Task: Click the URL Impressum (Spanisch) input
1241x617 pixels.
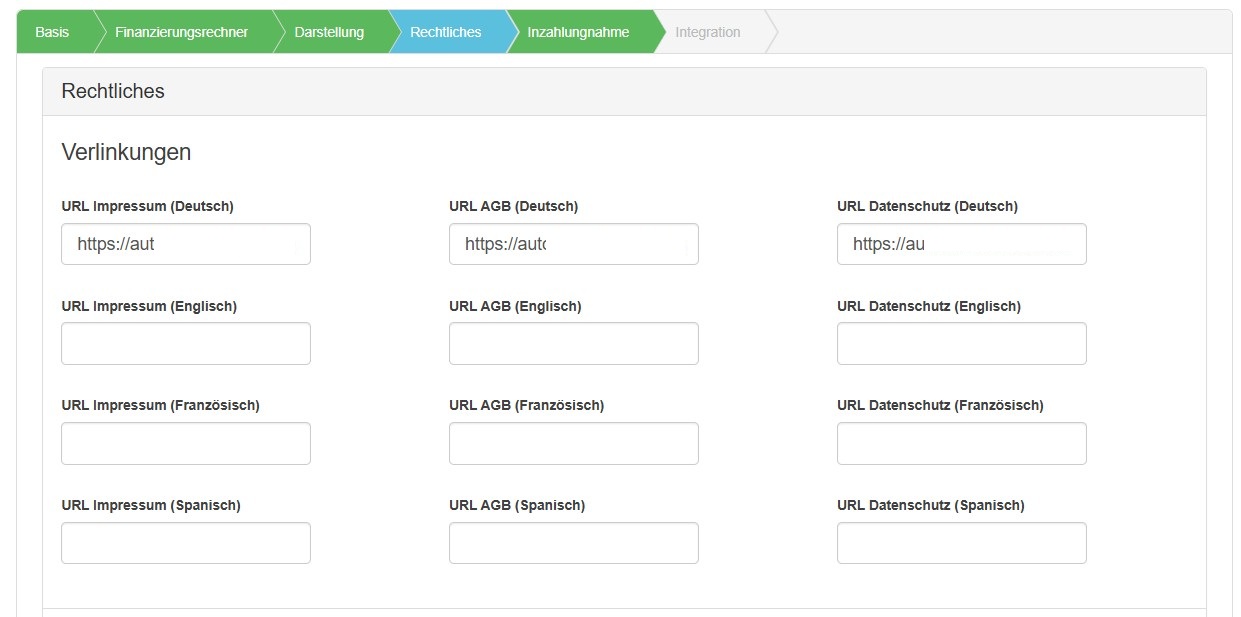Action: click(x=186, y=543)
